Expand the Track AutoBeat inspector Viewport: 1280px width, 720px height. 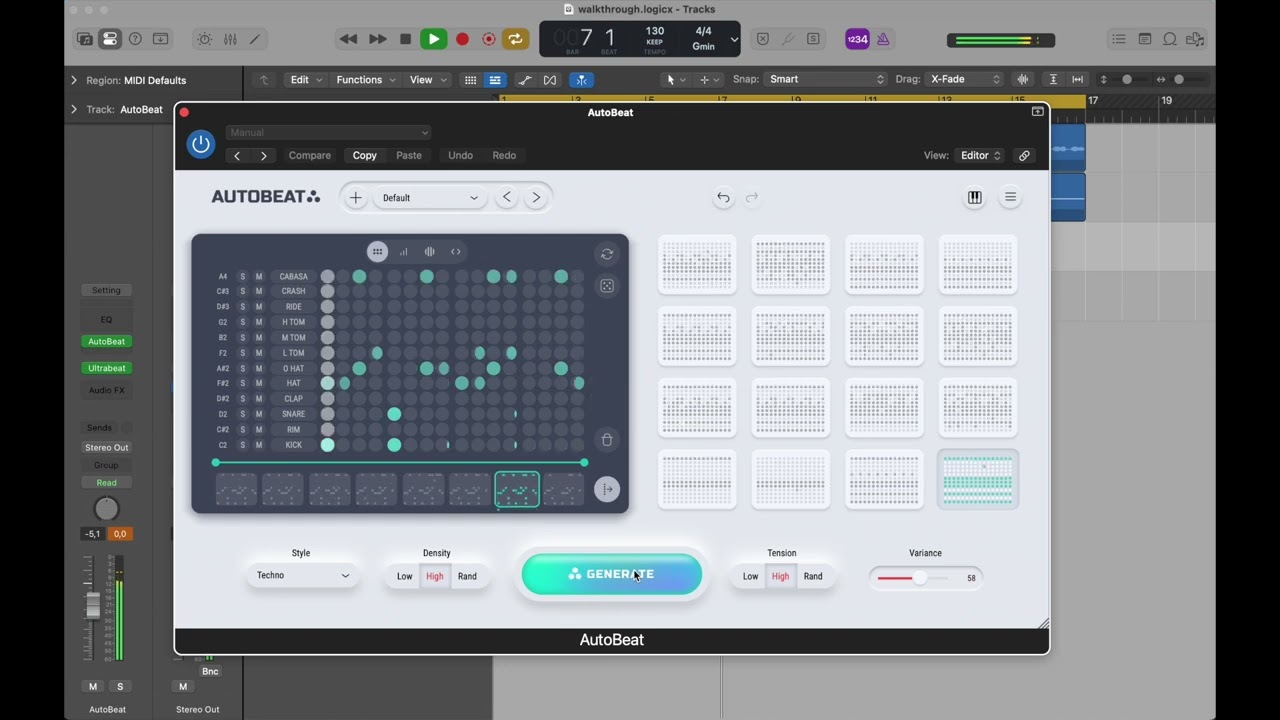73,109
